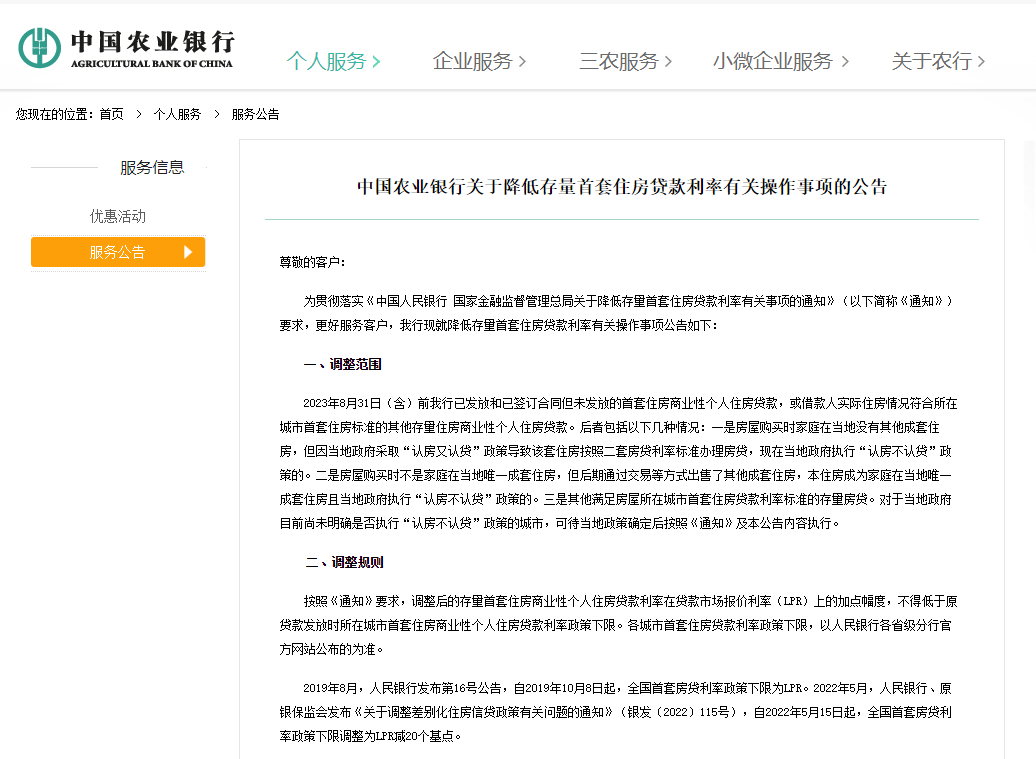1036x759 pixels.
Task: Click the announcement title about housing loan rates
Action: pyautogui.click(x=621, y=187)
